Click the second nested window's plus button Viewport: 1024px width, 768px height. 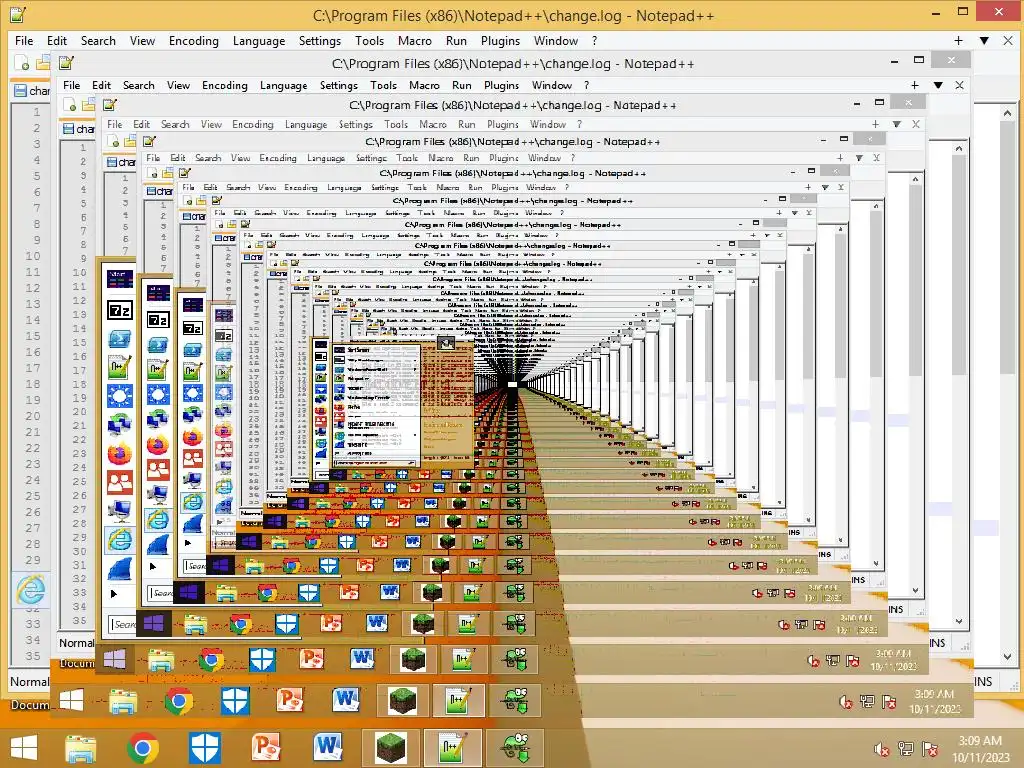pyautogui.click(x=914, y=85)
